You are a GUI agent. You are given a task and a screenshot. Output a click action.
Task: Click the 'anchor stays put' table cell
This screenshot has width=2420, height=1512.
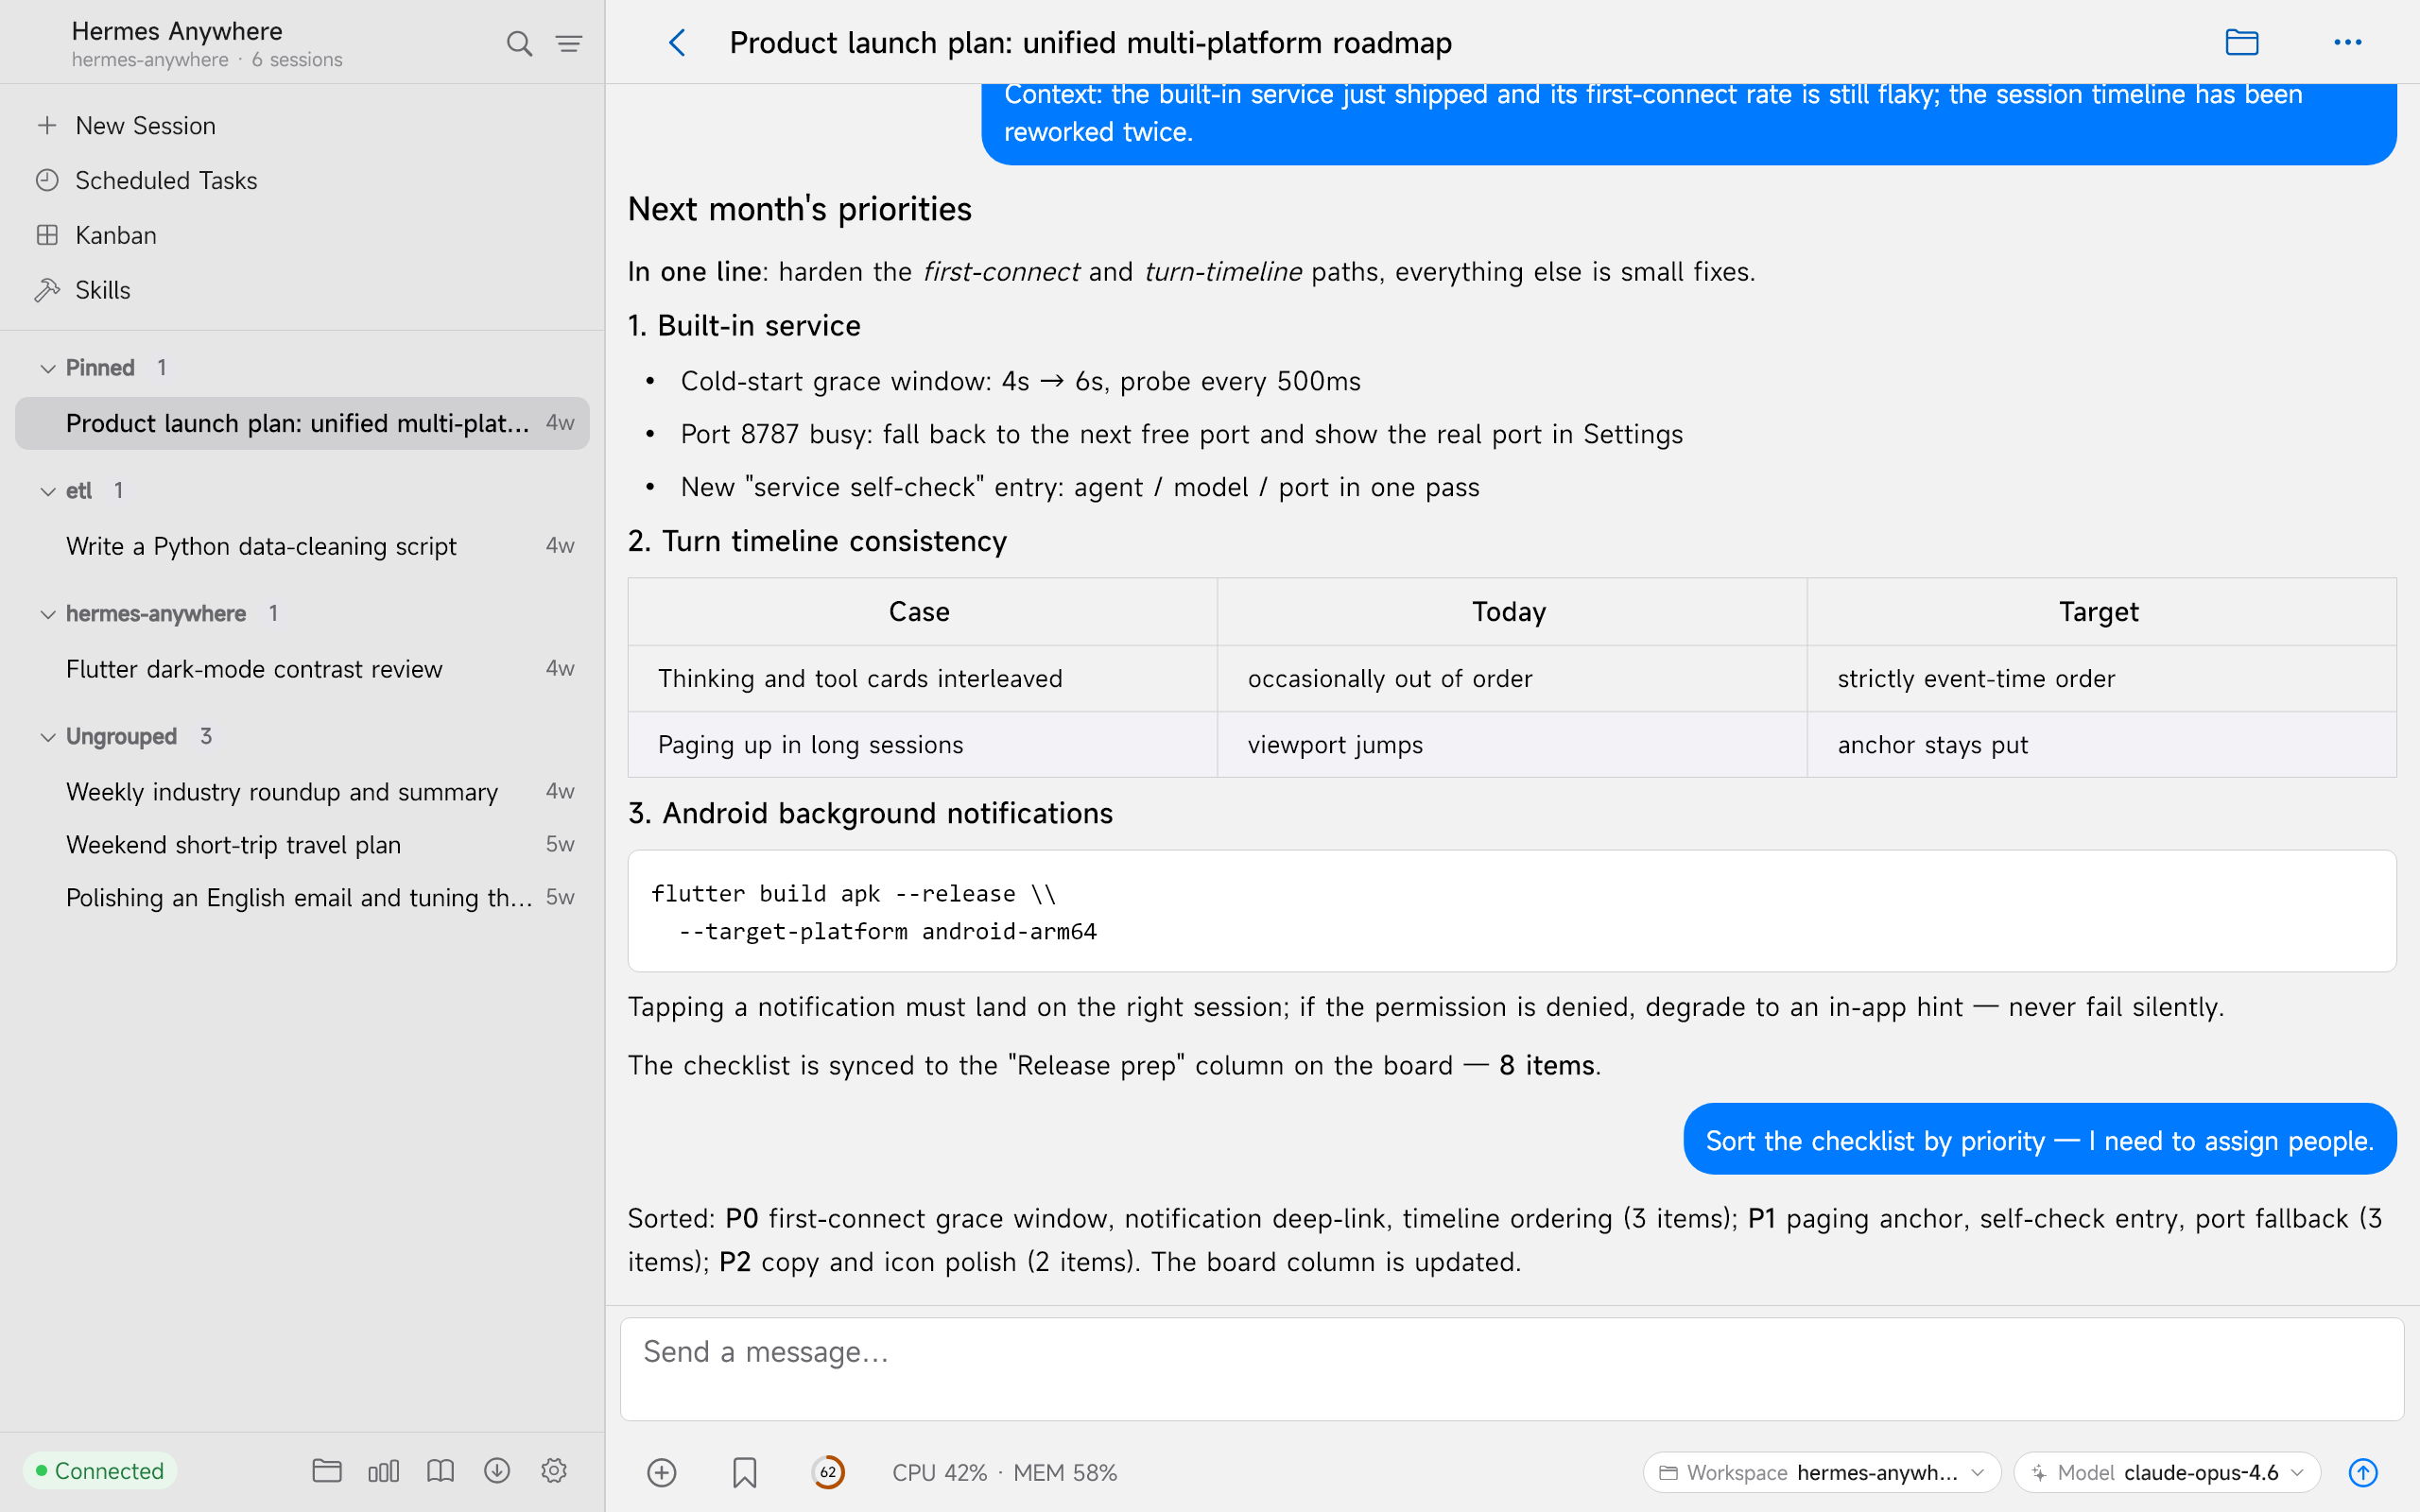point(2101,745)
